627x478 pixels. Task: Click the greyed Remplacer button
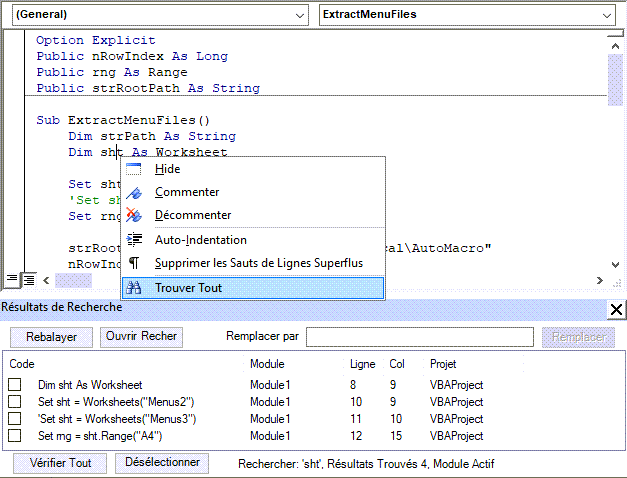[578, 337]
